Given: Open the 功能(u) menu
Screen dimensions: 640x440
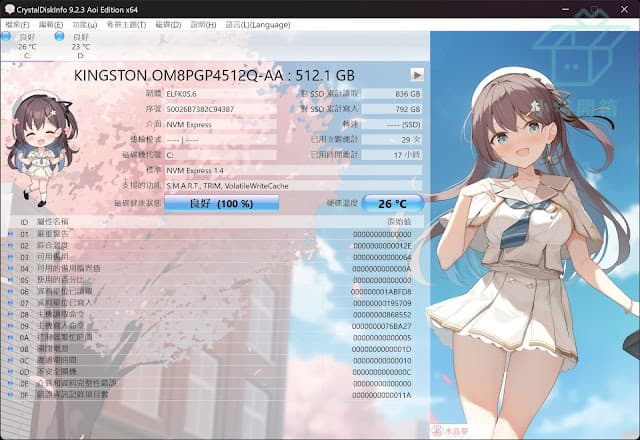Looking at the screenshot, I should pyautogui.click(x=85, y=25).
